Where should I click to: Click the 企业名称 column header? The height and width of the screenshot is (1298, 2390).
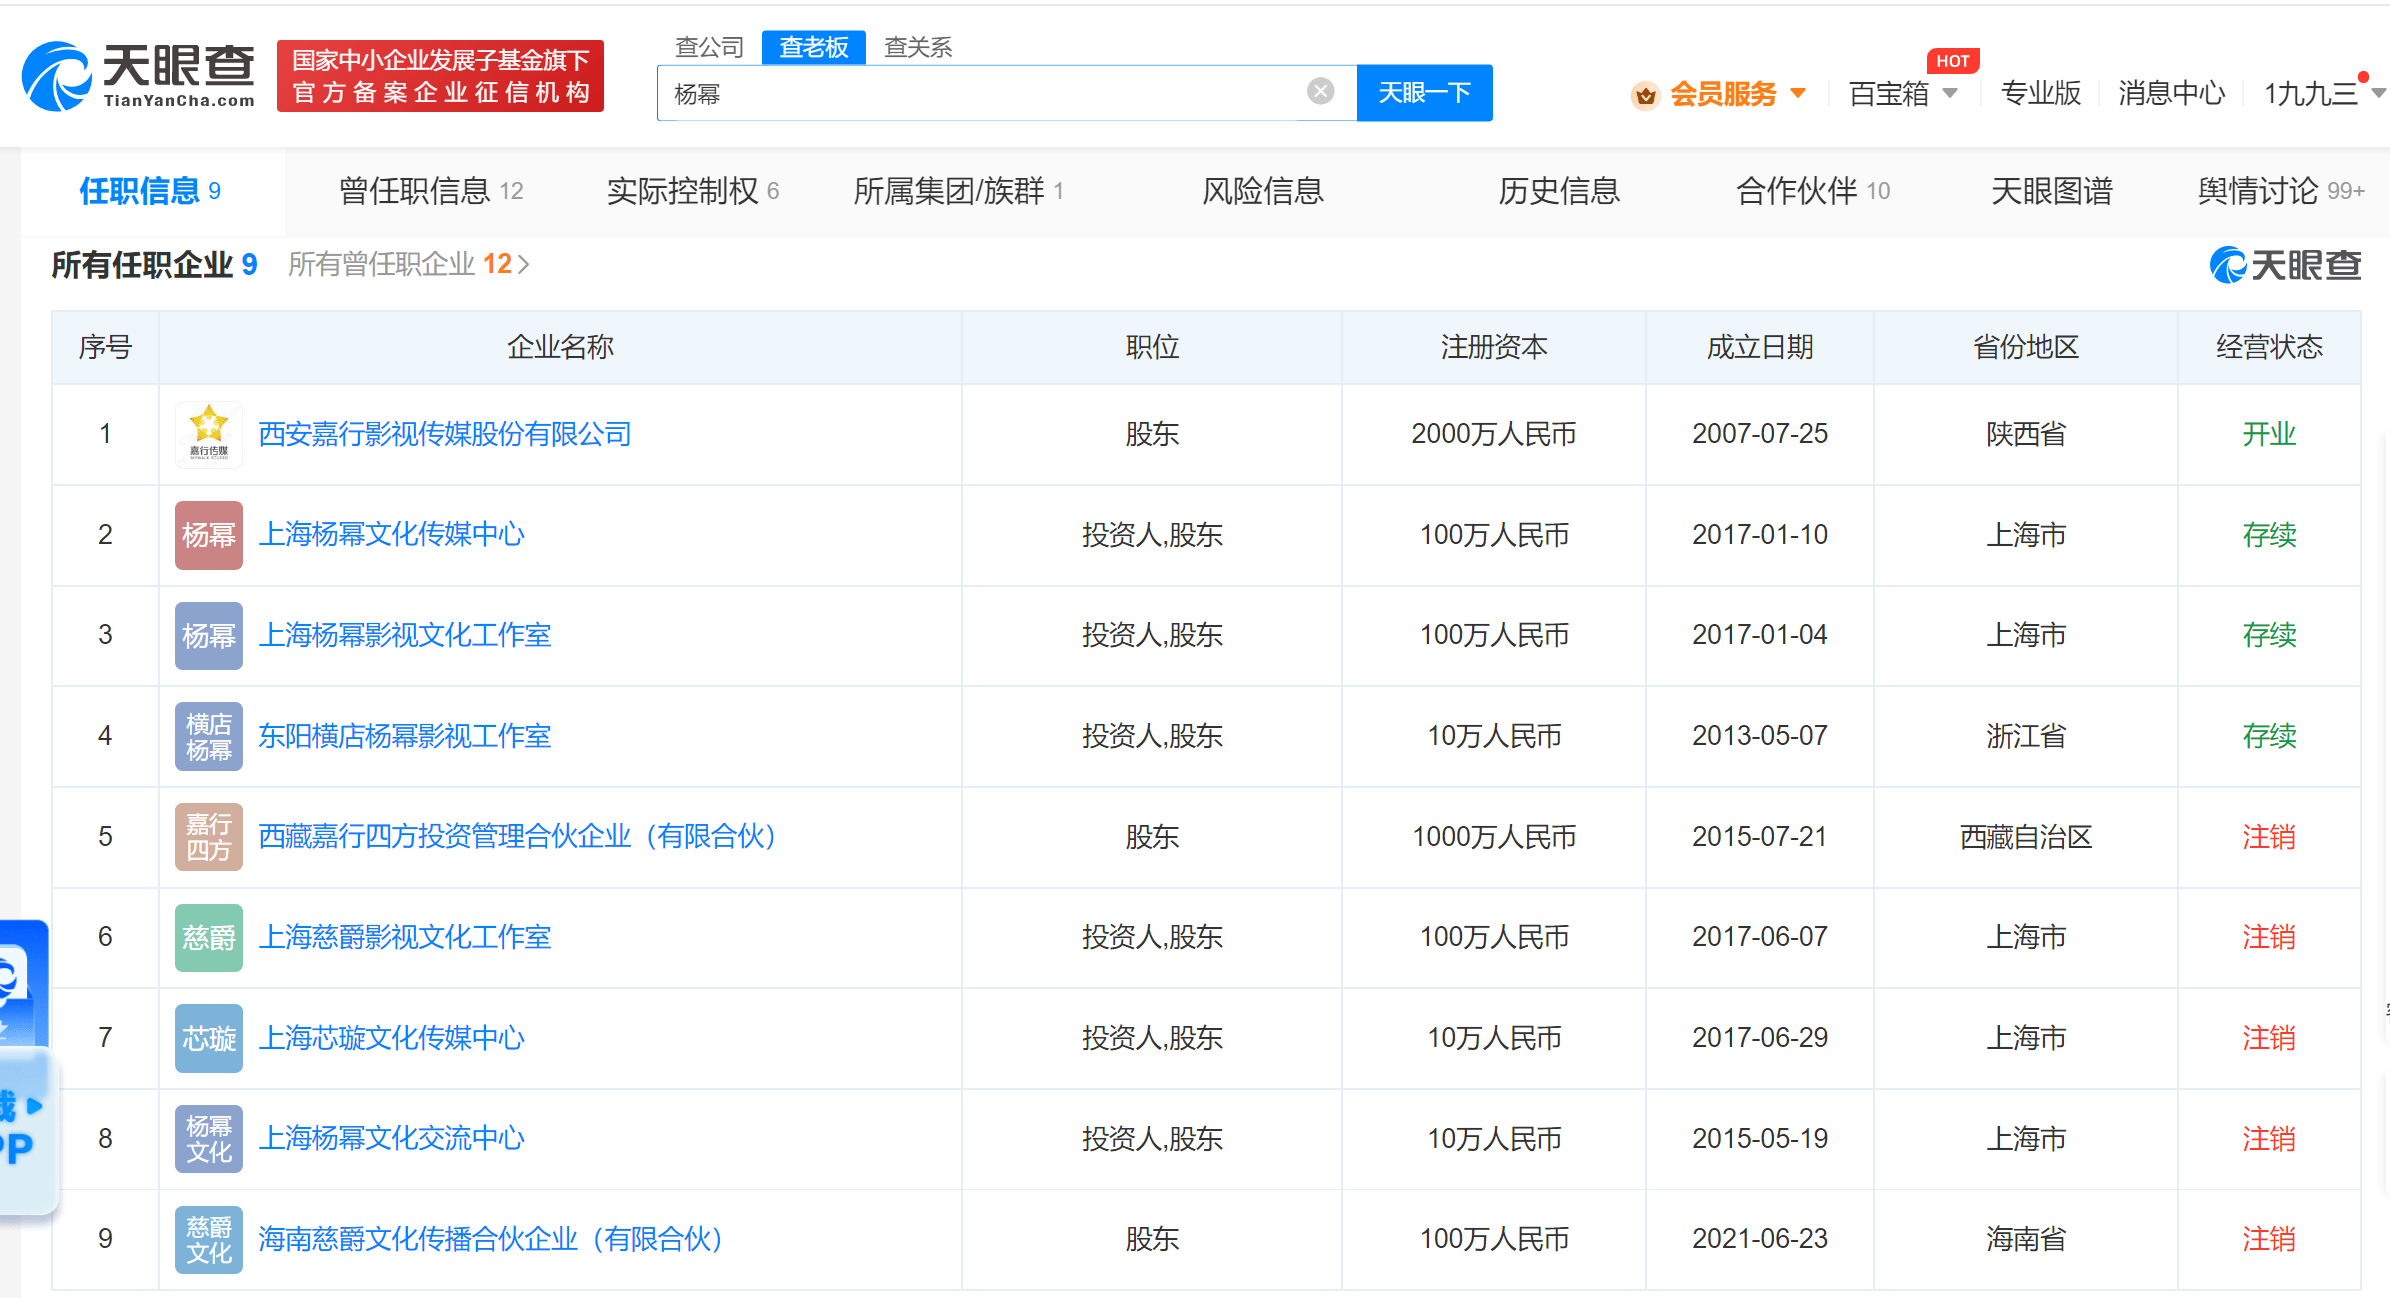tap(560, 347)
